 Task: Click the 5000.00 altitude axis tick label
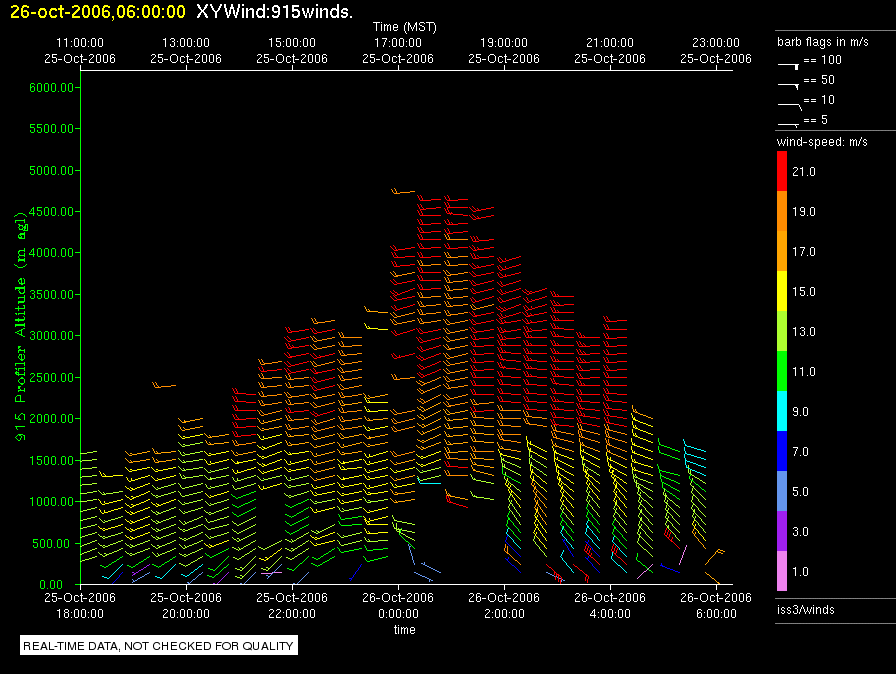click(x=51, y=171)
